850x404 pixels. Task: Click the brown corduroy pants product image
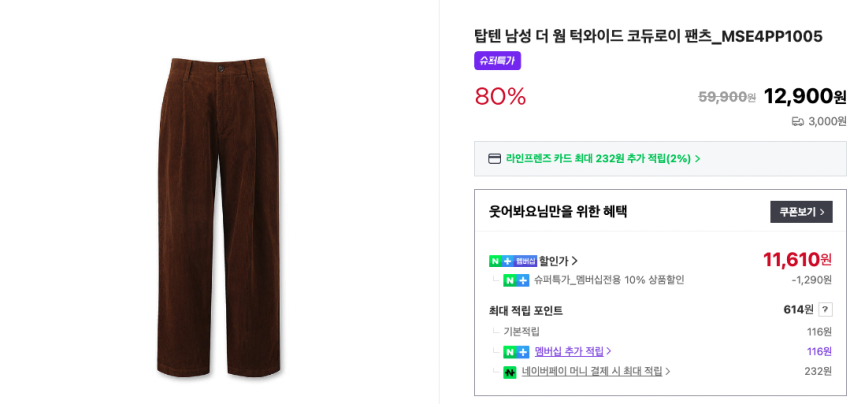point(220,218)
